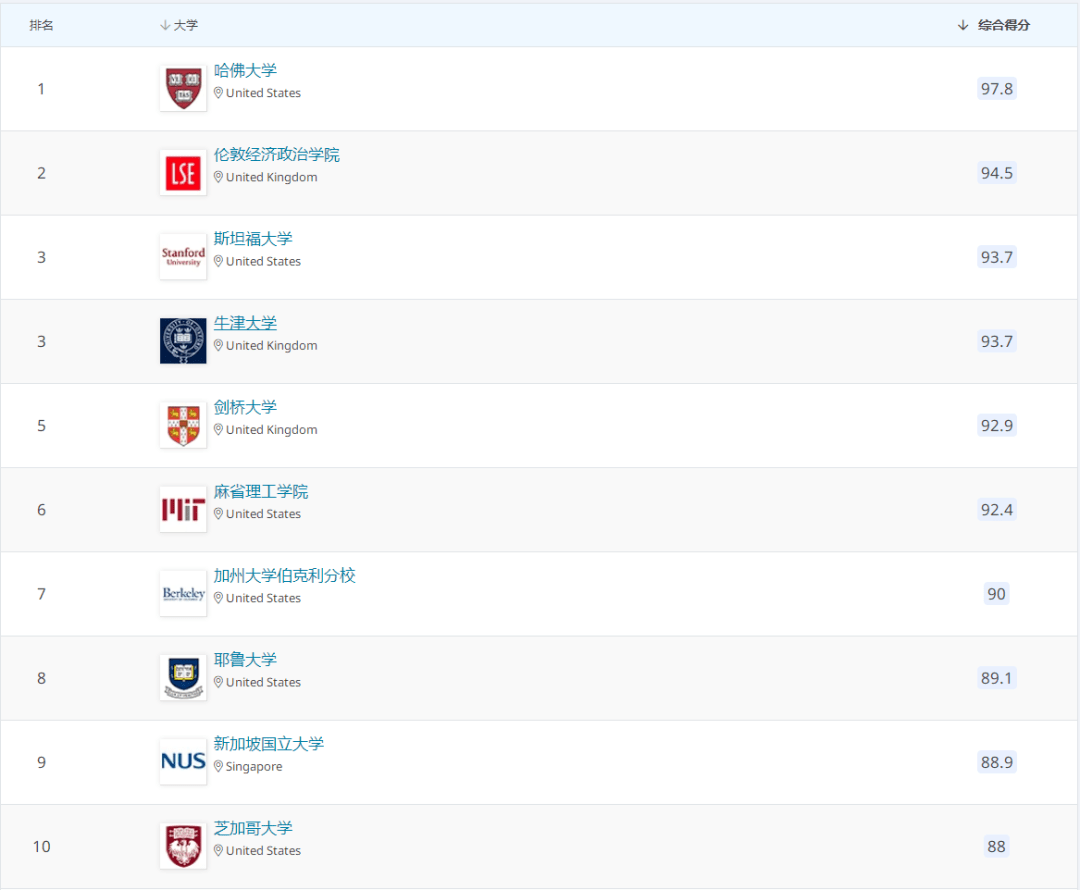Click the 大学 column header text
Image resolution: width=1080 pixels, height=890 pixels.
(x=186, y=25)
